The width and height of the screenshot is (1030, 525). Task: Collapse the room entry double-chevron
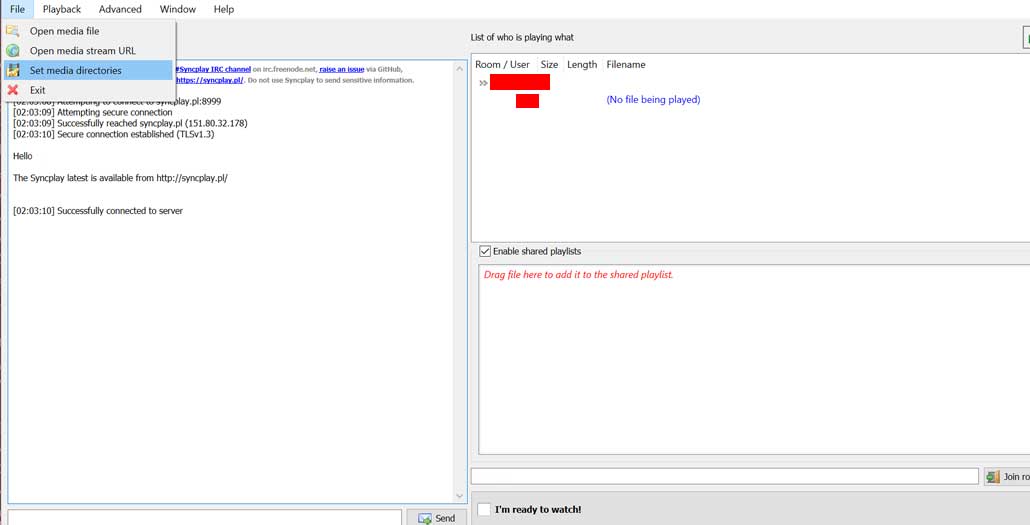[x=483, y=83]
